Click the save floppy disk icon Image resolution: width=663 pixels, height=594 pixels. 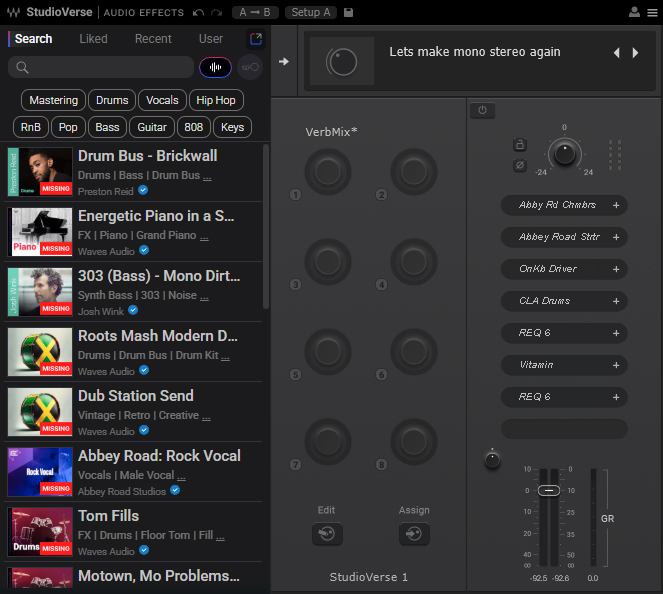pyautogui.click(x=348, y=12)
